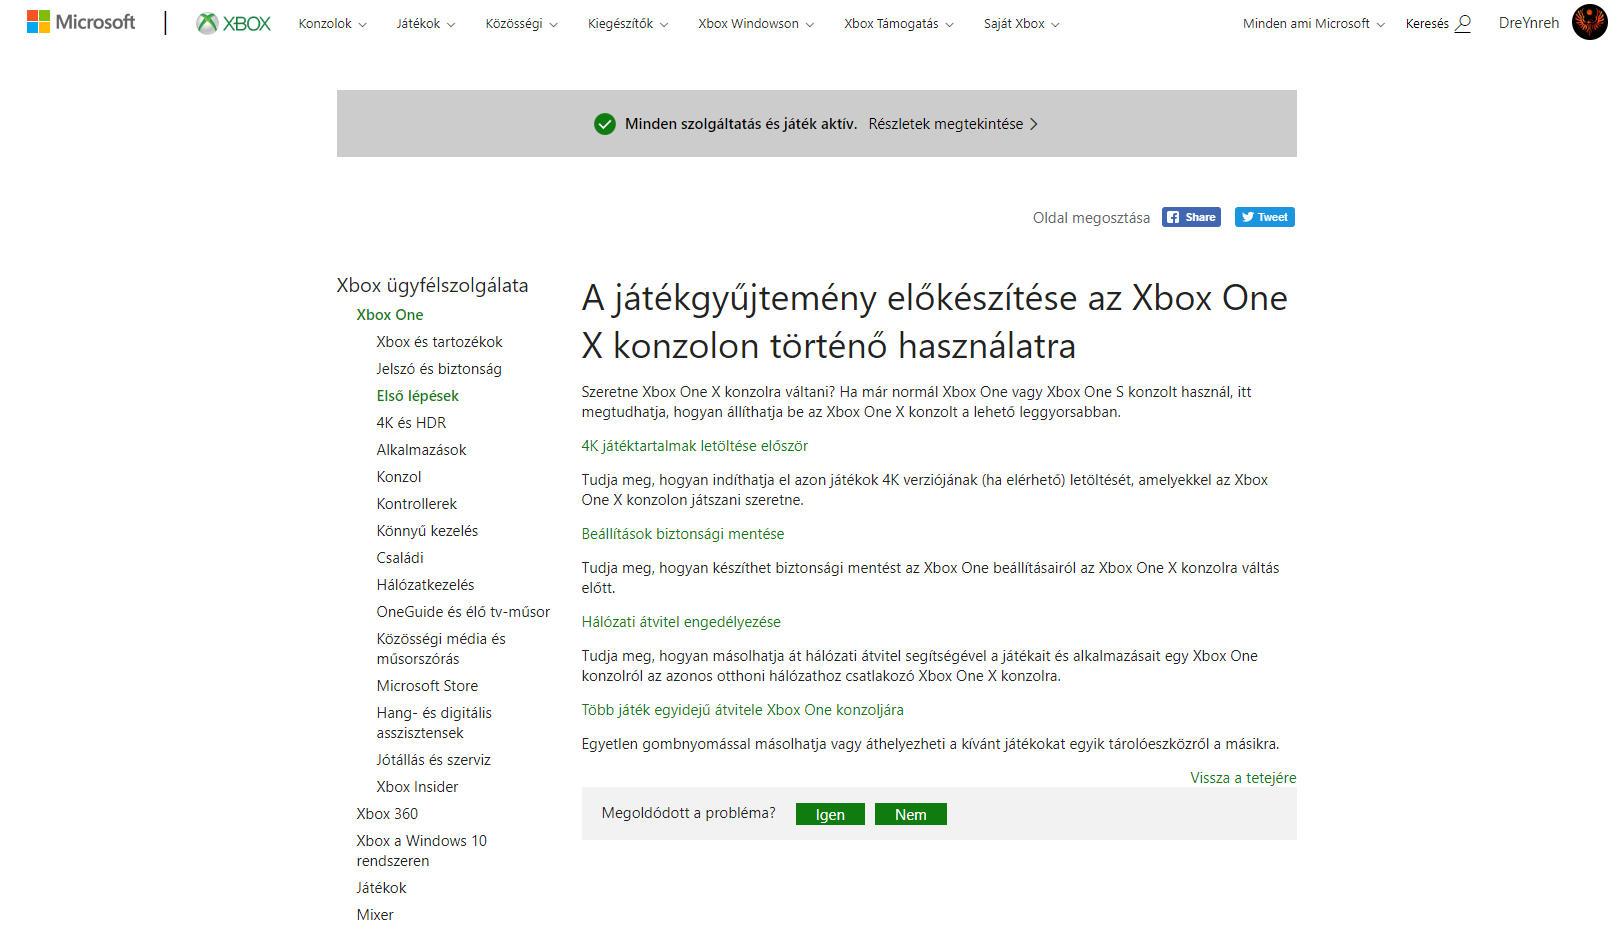Click the green service status checkmark

[x=605, y=124]
